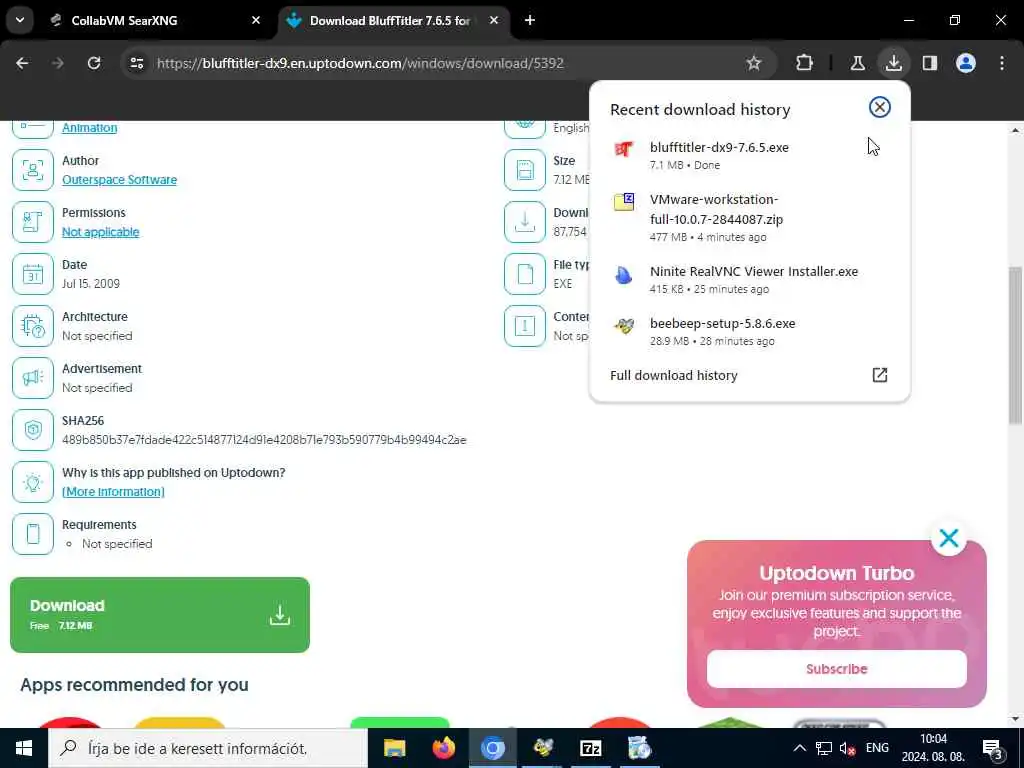Click the open-in-new-tab icon for download history
Viewport: 1024px width, 768px height.
click(880, 375)
